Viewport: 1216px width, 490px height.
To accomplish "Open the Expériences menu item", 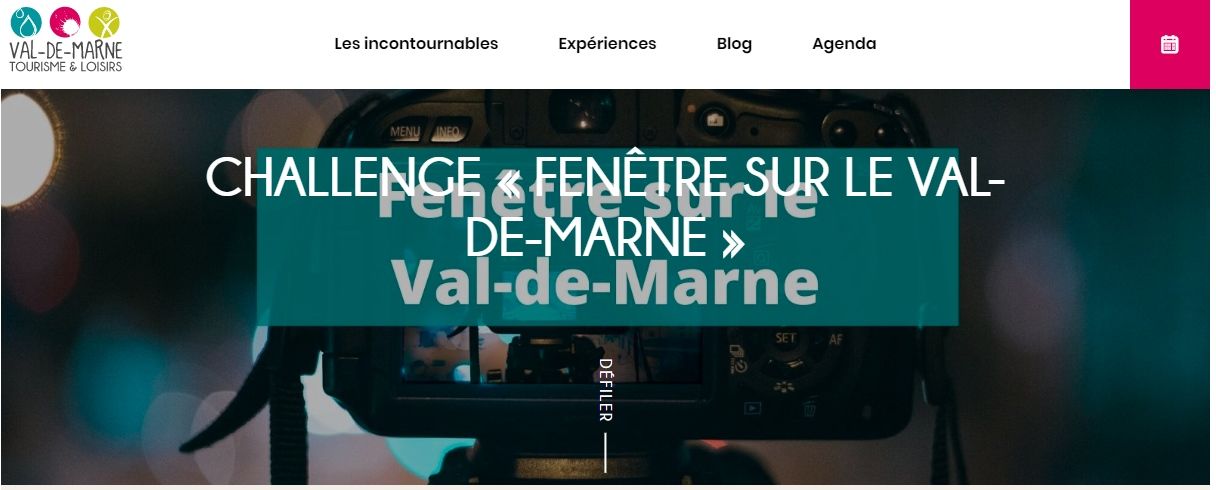I will point(607,44).
